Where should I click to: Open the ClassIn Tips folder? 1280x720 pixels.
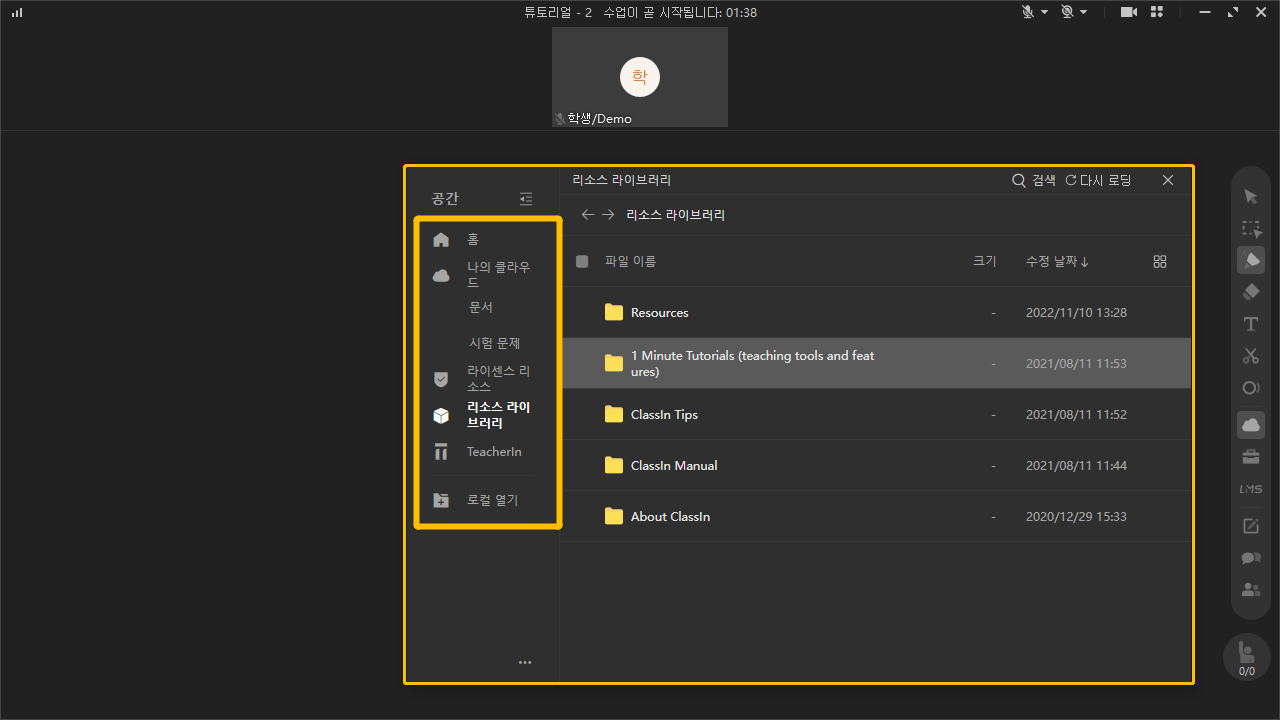click(x=876, y=414)
